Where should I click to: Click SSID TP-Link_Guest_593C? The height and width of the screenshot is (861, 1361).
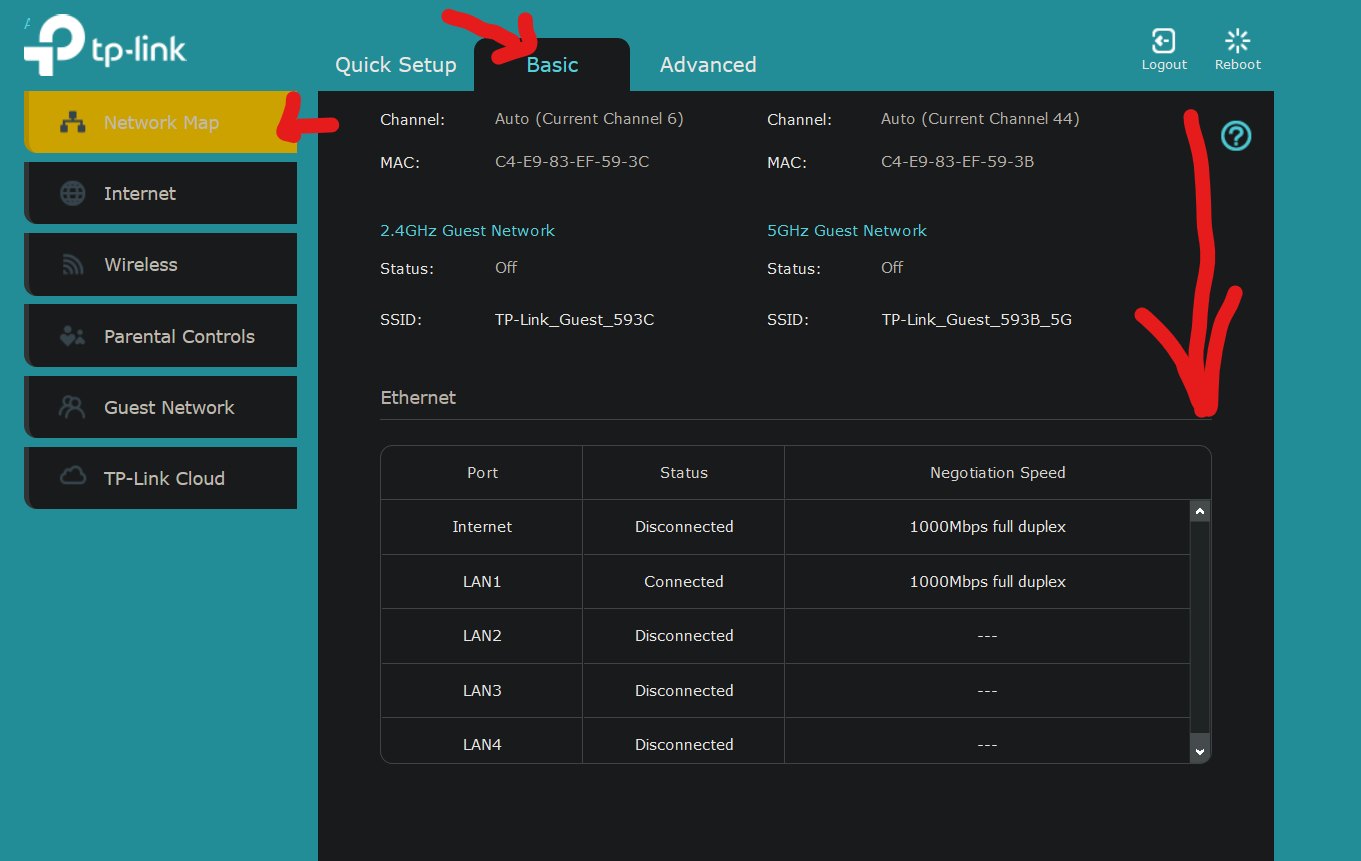(575, 320)
